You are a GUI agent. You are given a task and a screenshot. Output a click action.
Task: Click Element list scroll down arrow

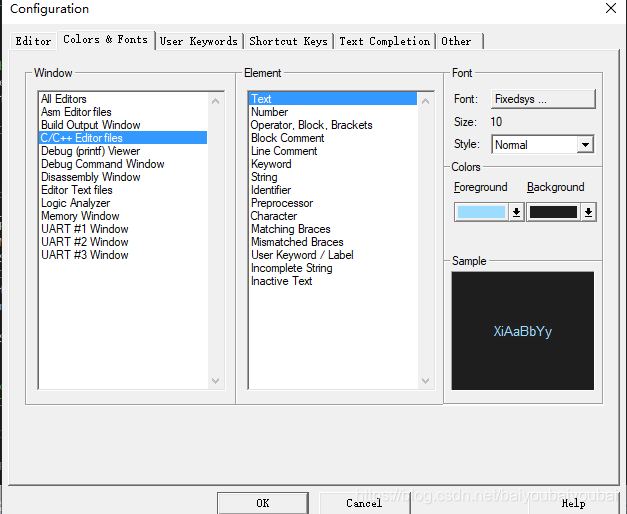point(425,380)
